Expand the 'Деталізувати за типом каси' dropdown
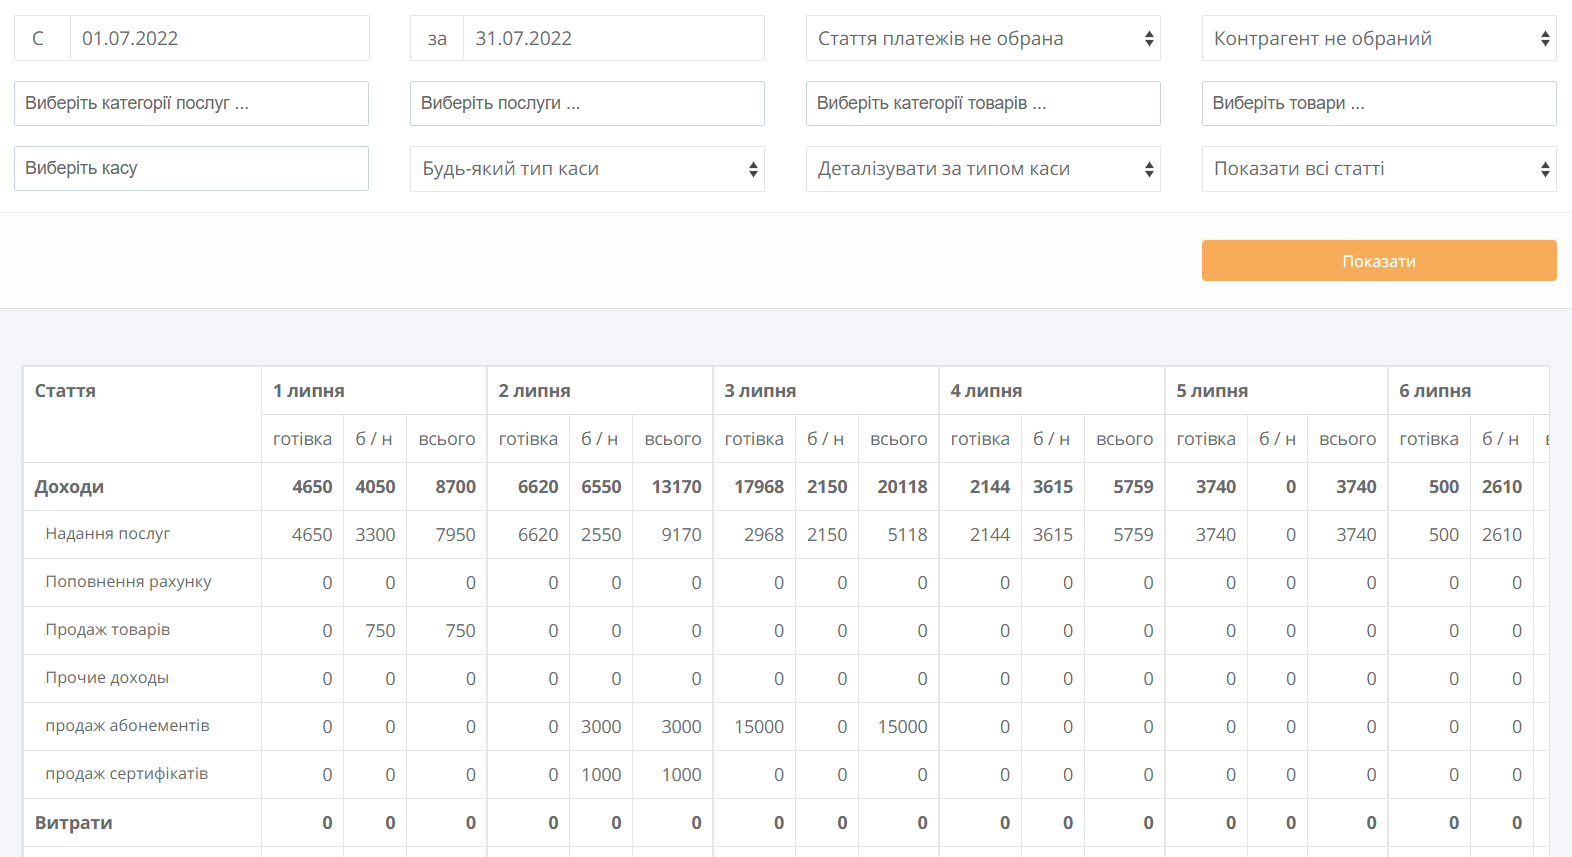 [x=982, y=169]
